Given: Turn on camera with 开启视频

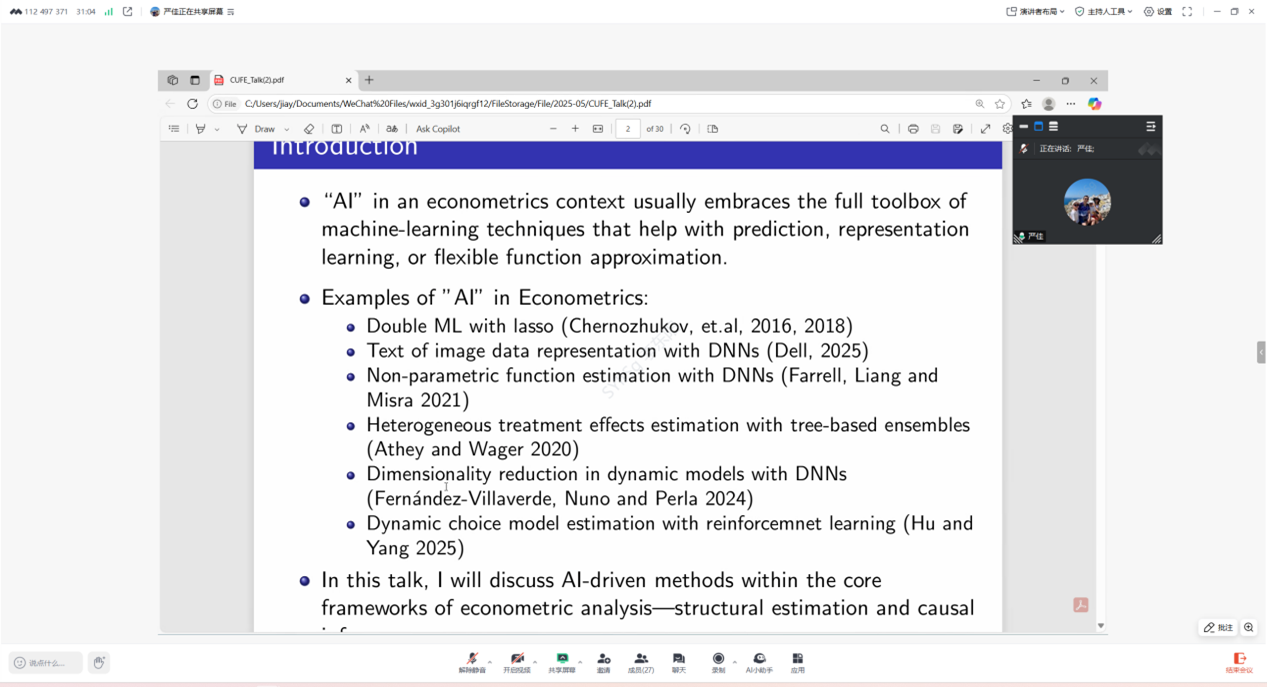Looking at the screenshot, I should [x=517, y=662].
